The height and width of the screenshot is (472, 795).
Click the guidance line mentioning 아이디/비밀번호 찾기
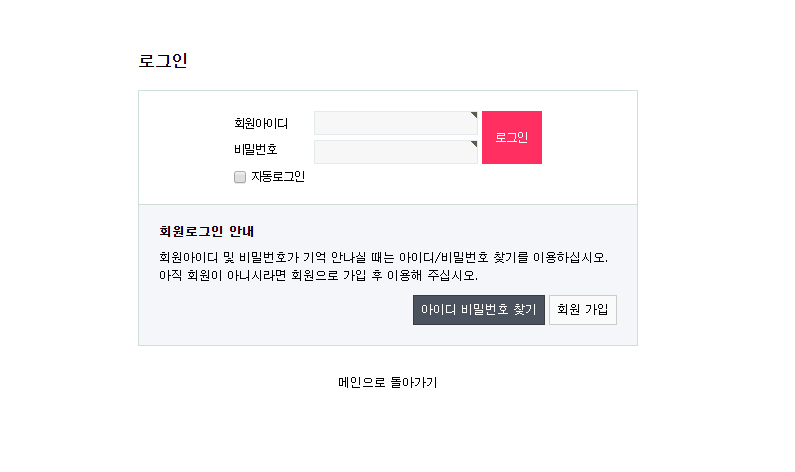pos(383,258)
